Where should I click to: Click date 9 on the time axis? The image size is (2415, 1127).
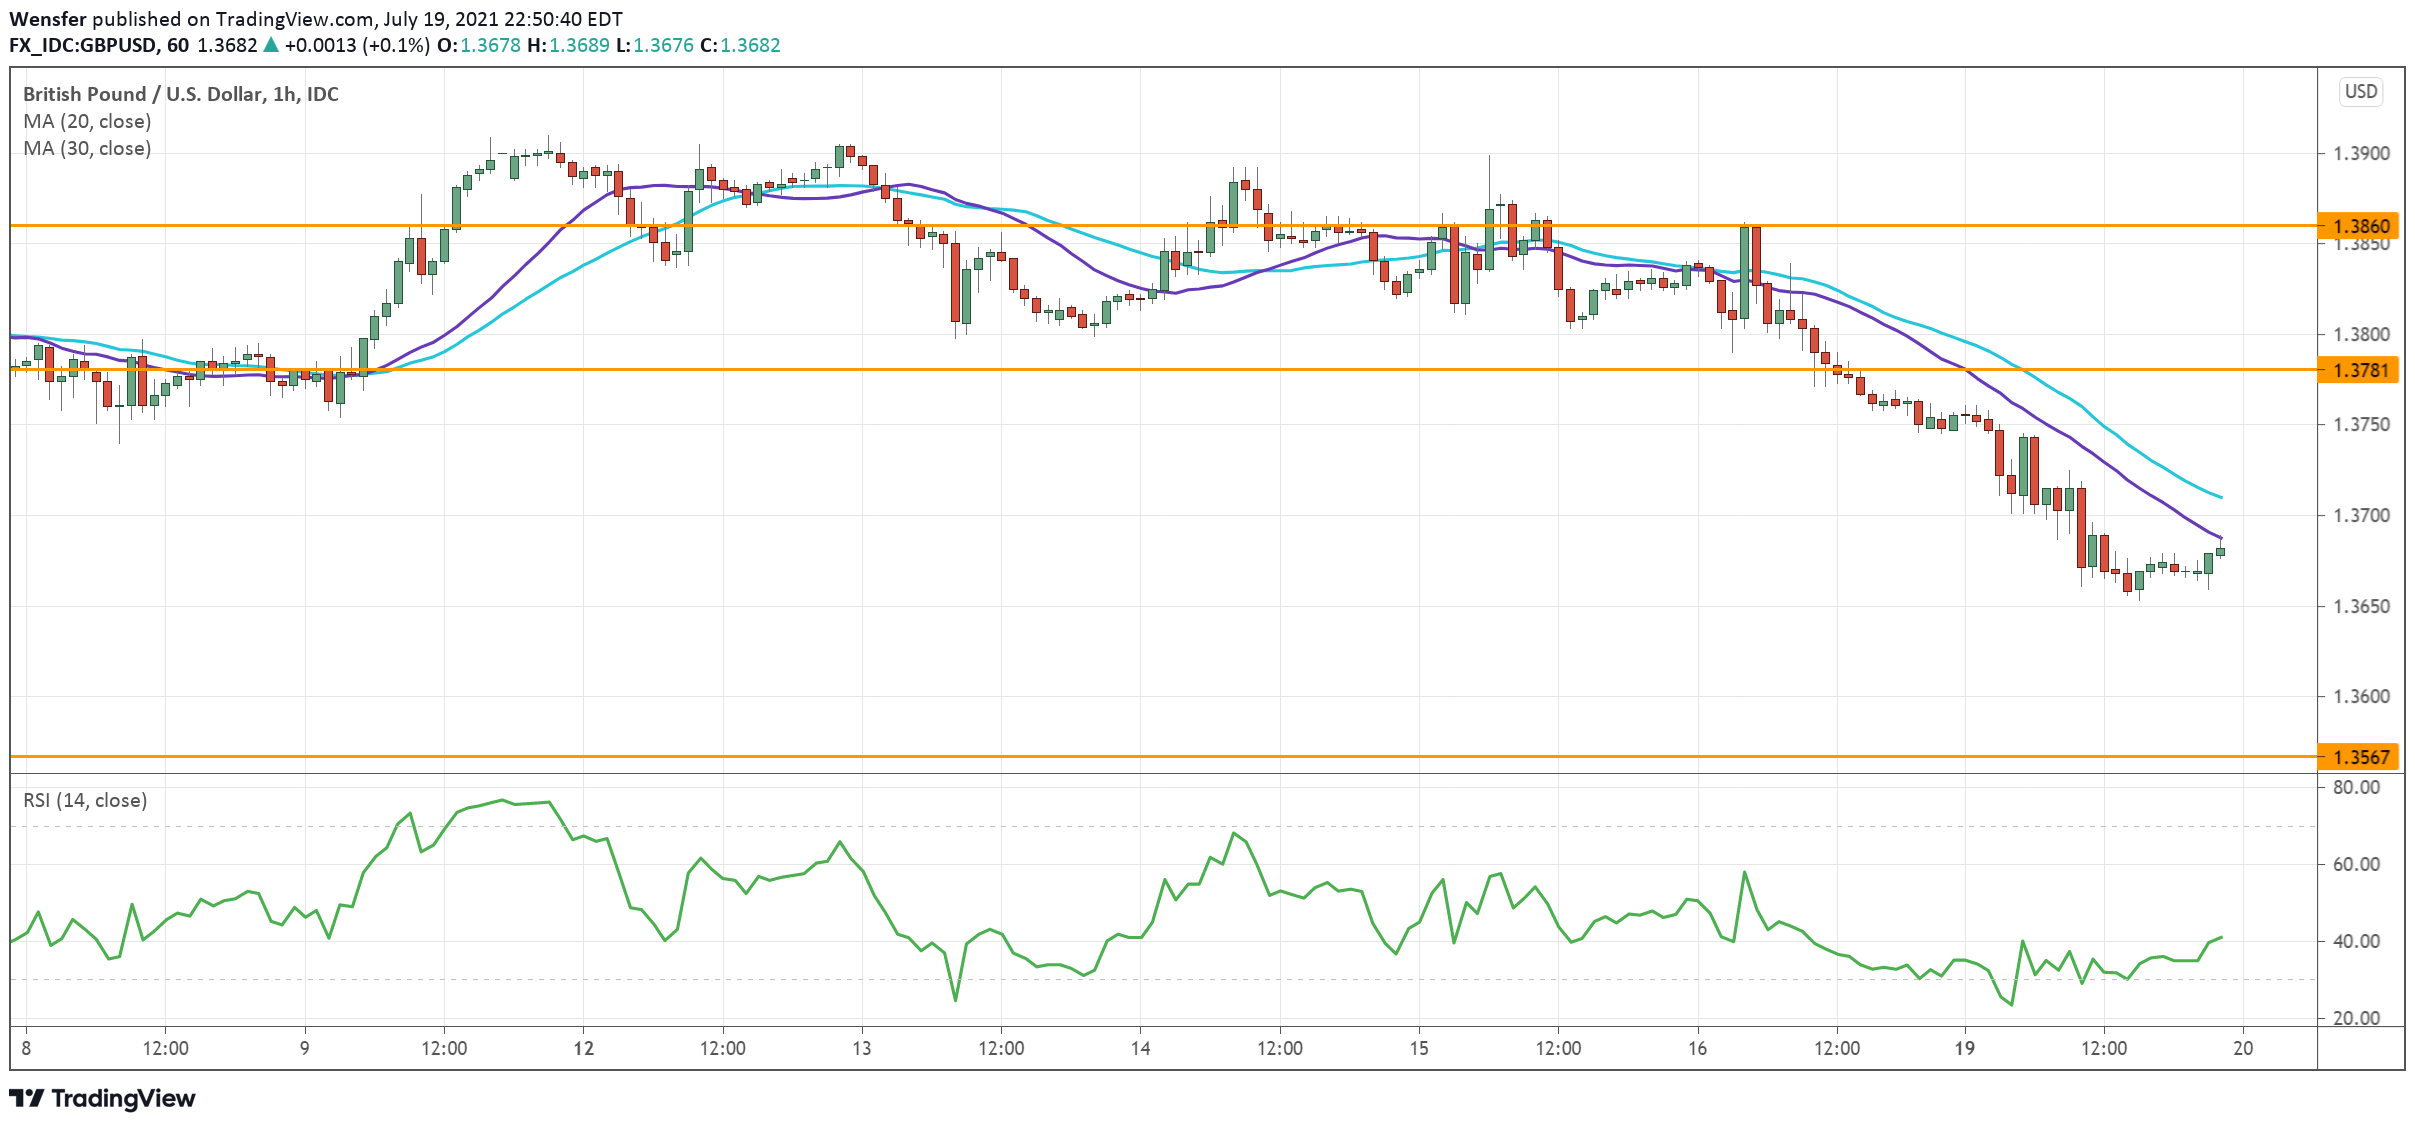click(x=304, y=1048)
